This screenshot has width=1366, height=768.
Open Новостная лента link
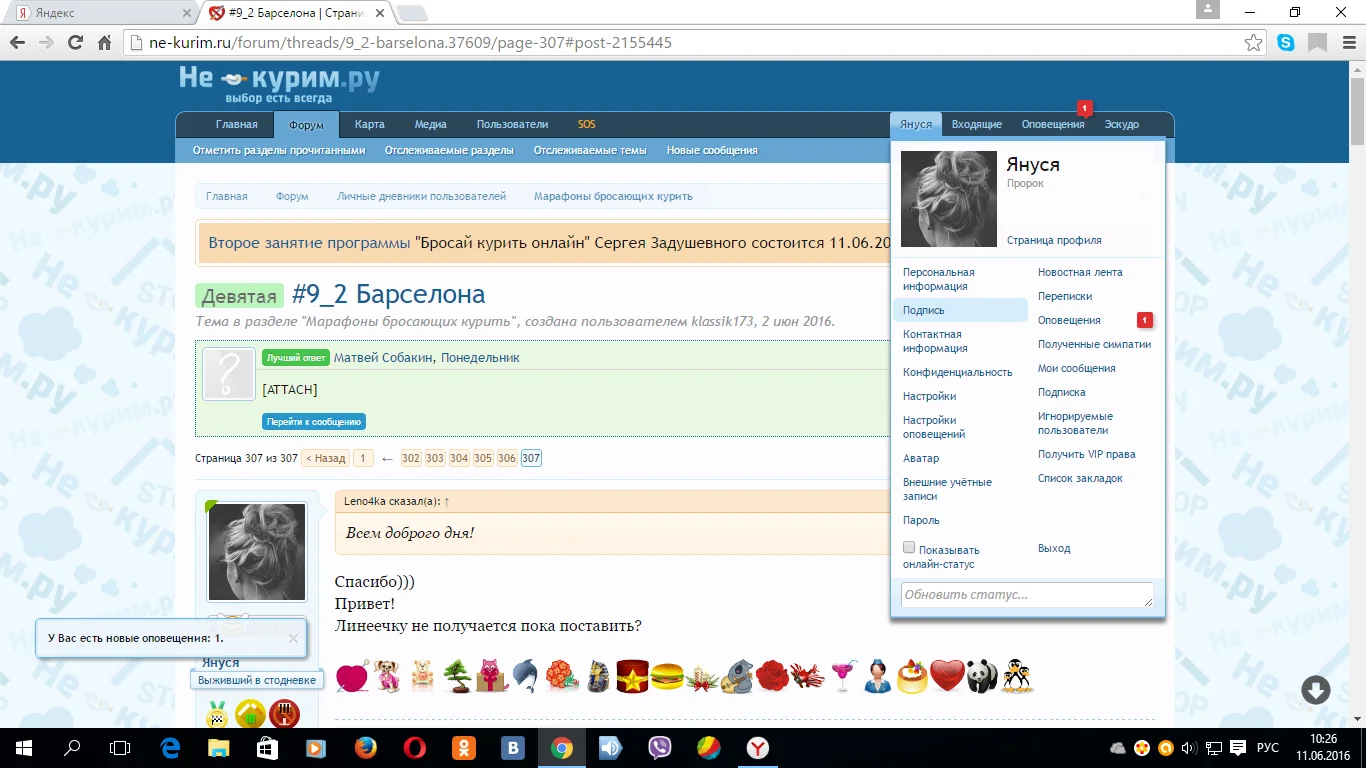point(1080,272)
